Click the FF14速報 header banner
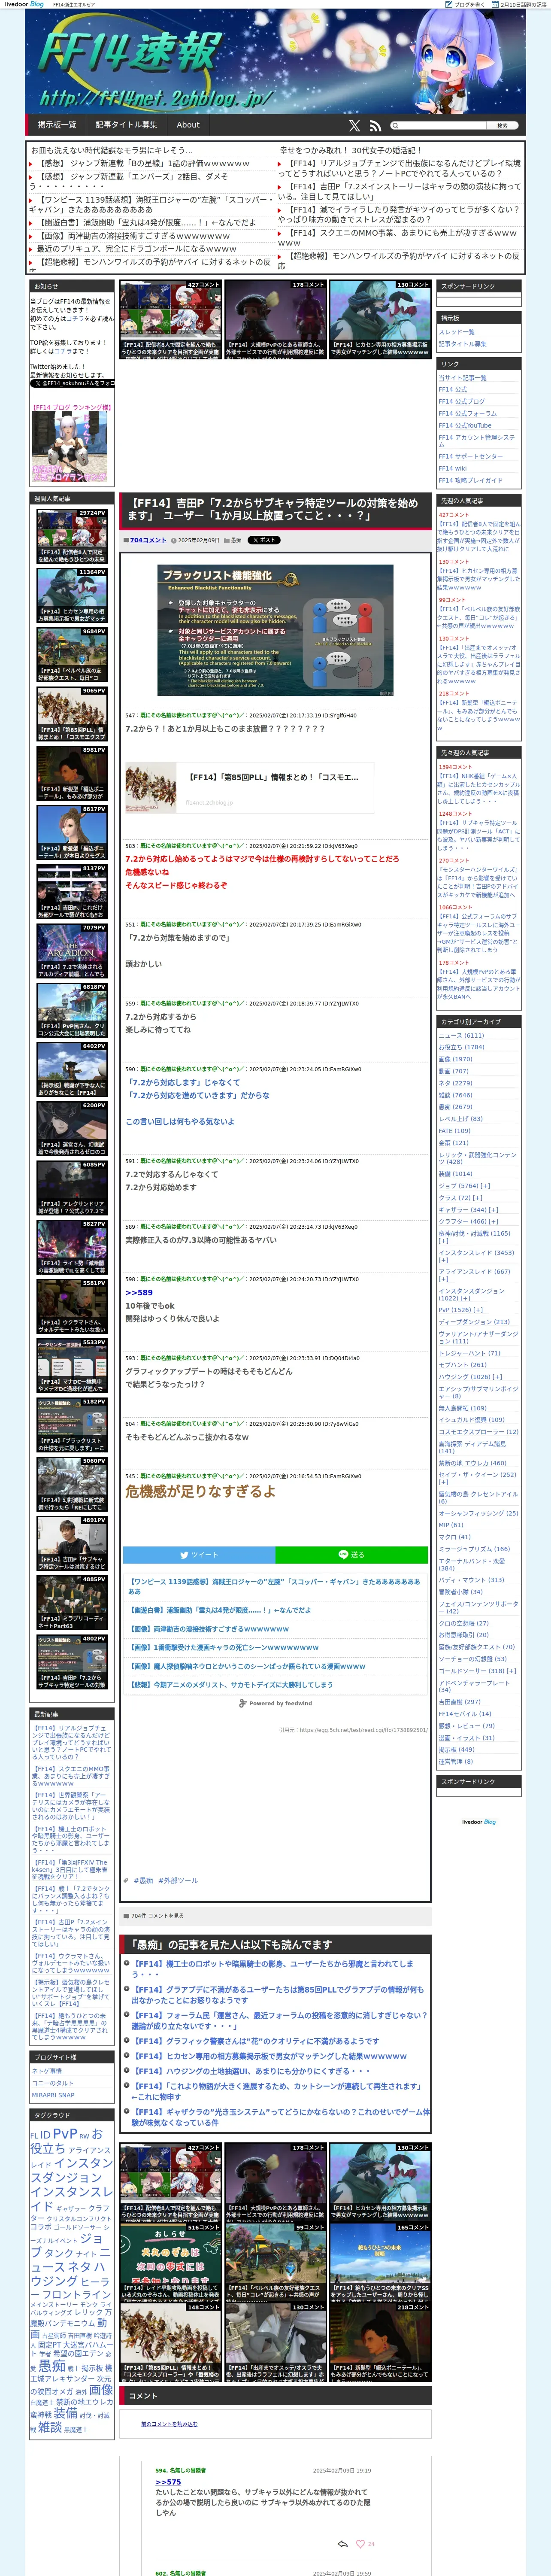This screenshot has width=551, height=2576. click(x=275, y=61)
